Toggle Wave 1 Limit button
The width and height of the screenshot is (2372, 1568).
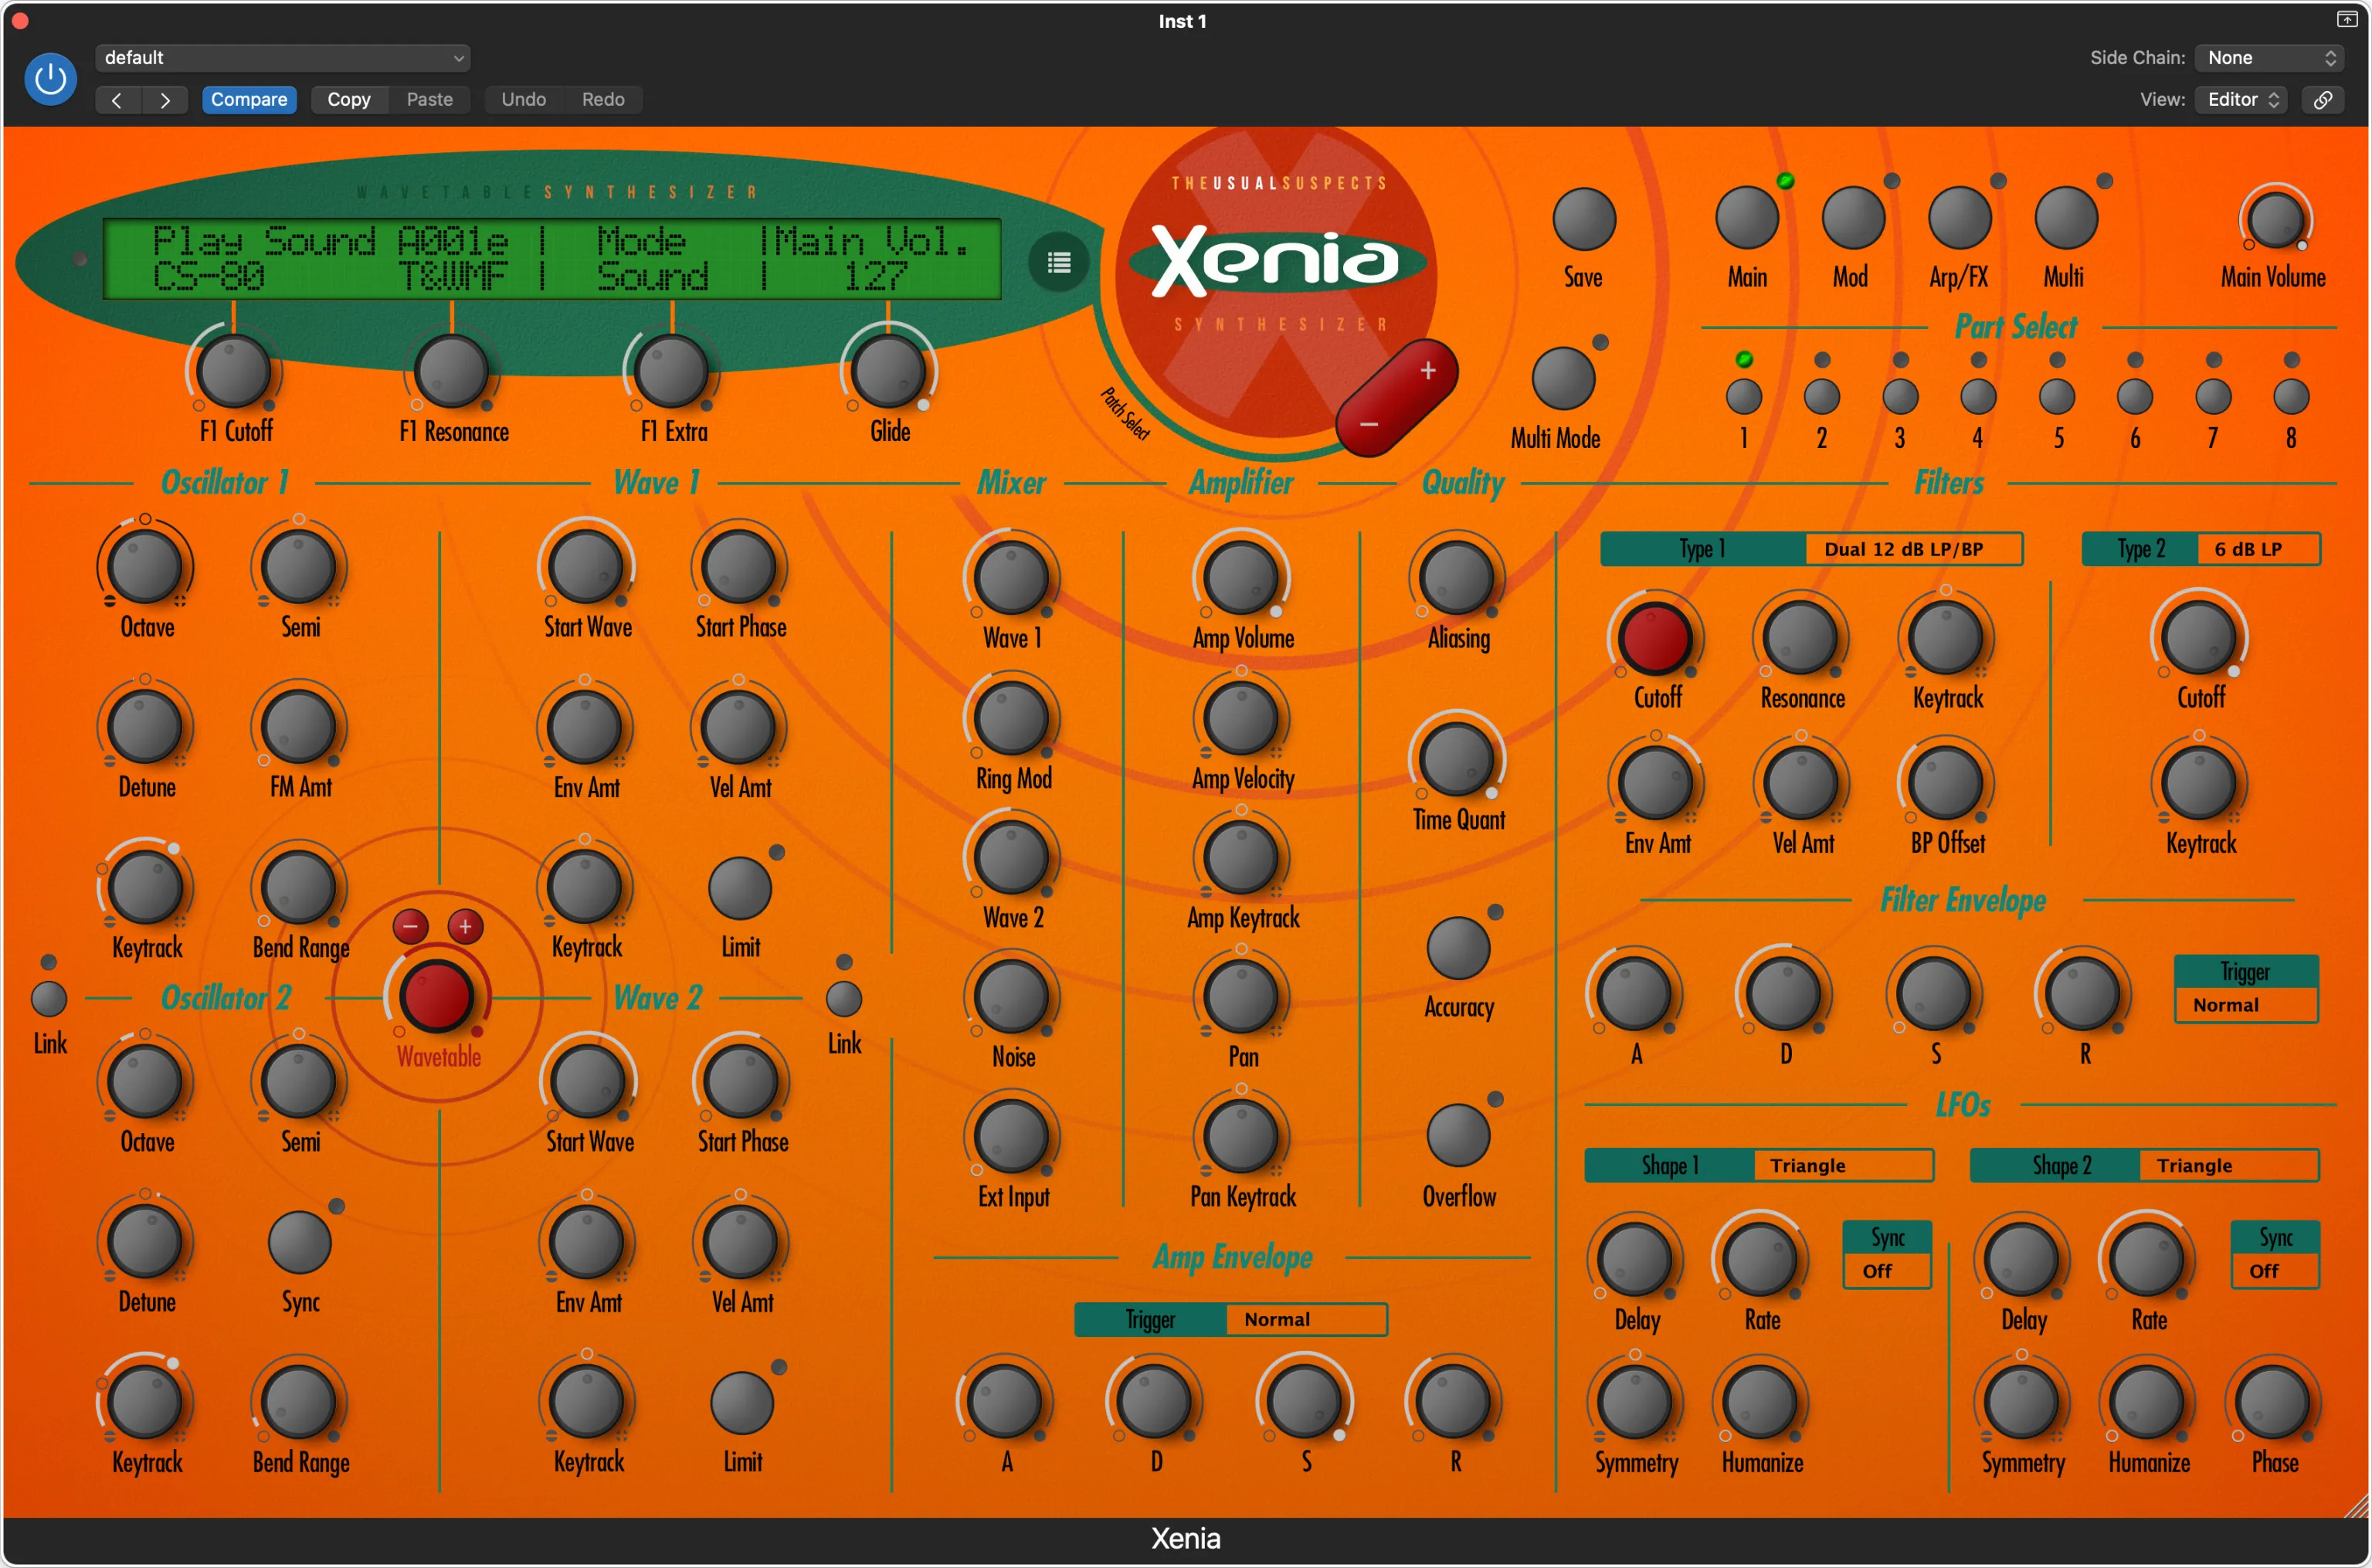tap(740, 888)
